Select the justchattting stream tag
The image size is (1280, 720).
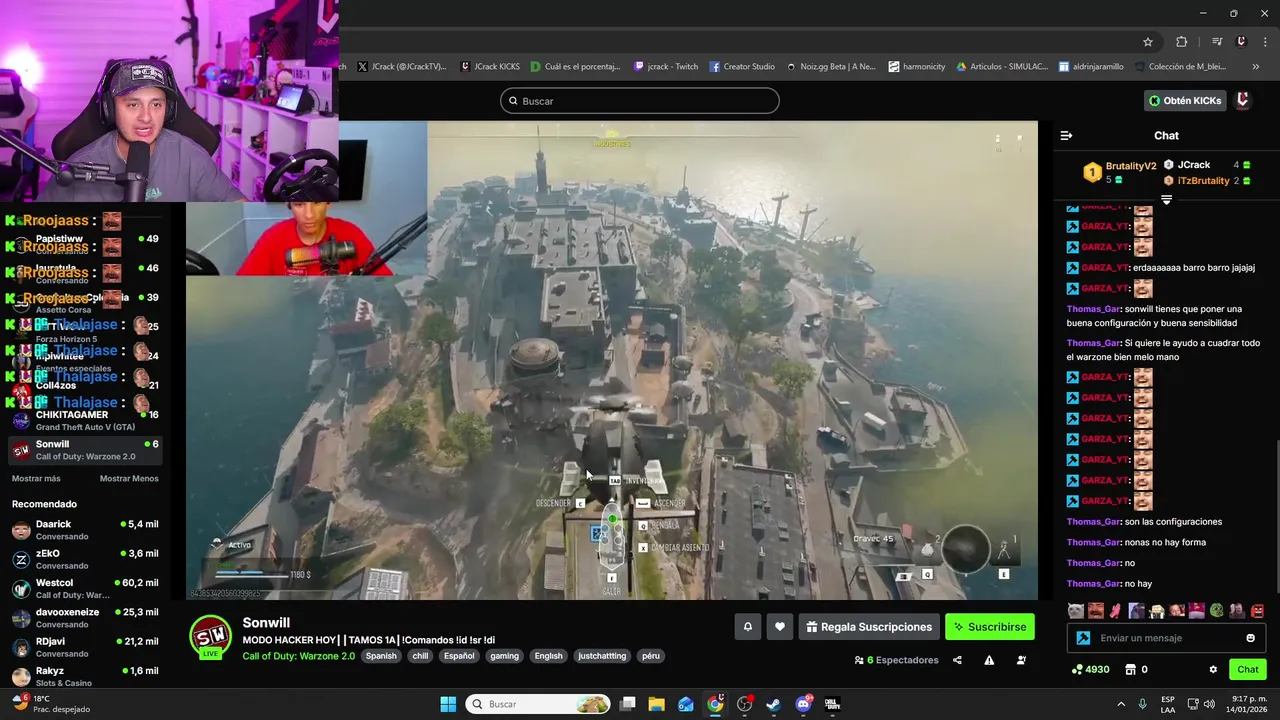click(x=602, y=656)
